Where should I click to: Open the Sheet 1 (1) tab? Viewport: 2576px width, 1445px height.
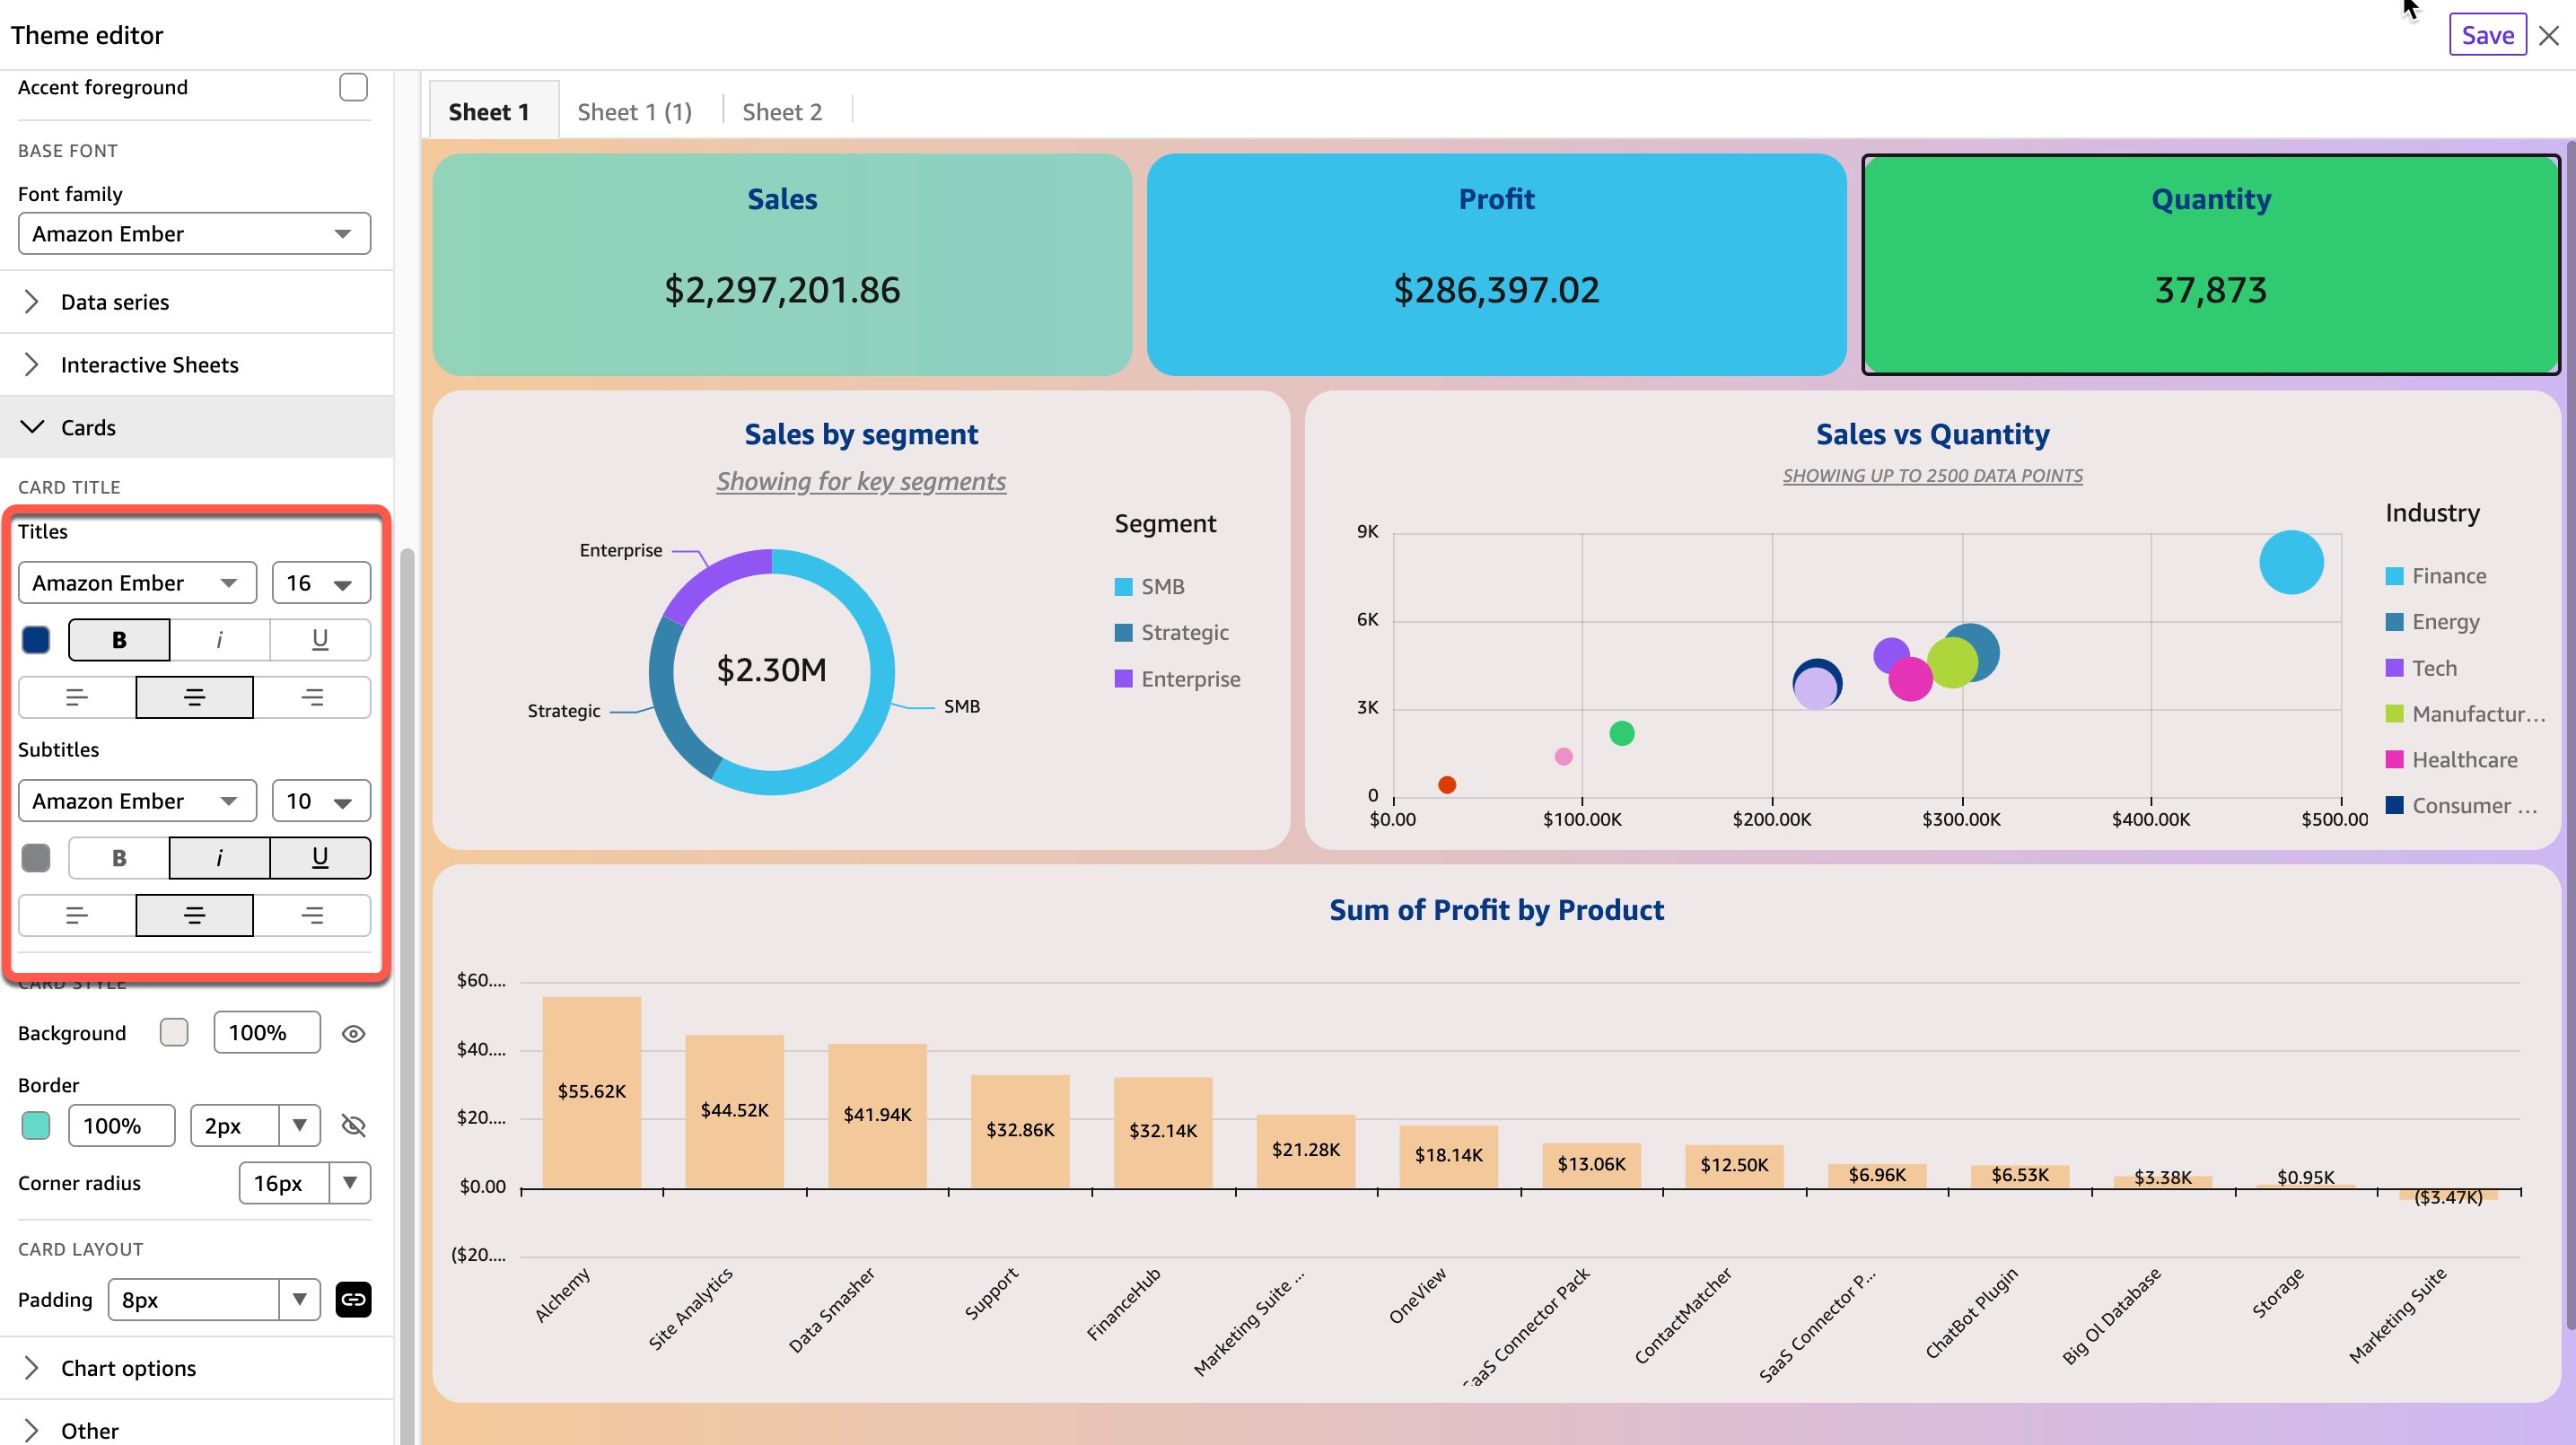pos(634,112)
